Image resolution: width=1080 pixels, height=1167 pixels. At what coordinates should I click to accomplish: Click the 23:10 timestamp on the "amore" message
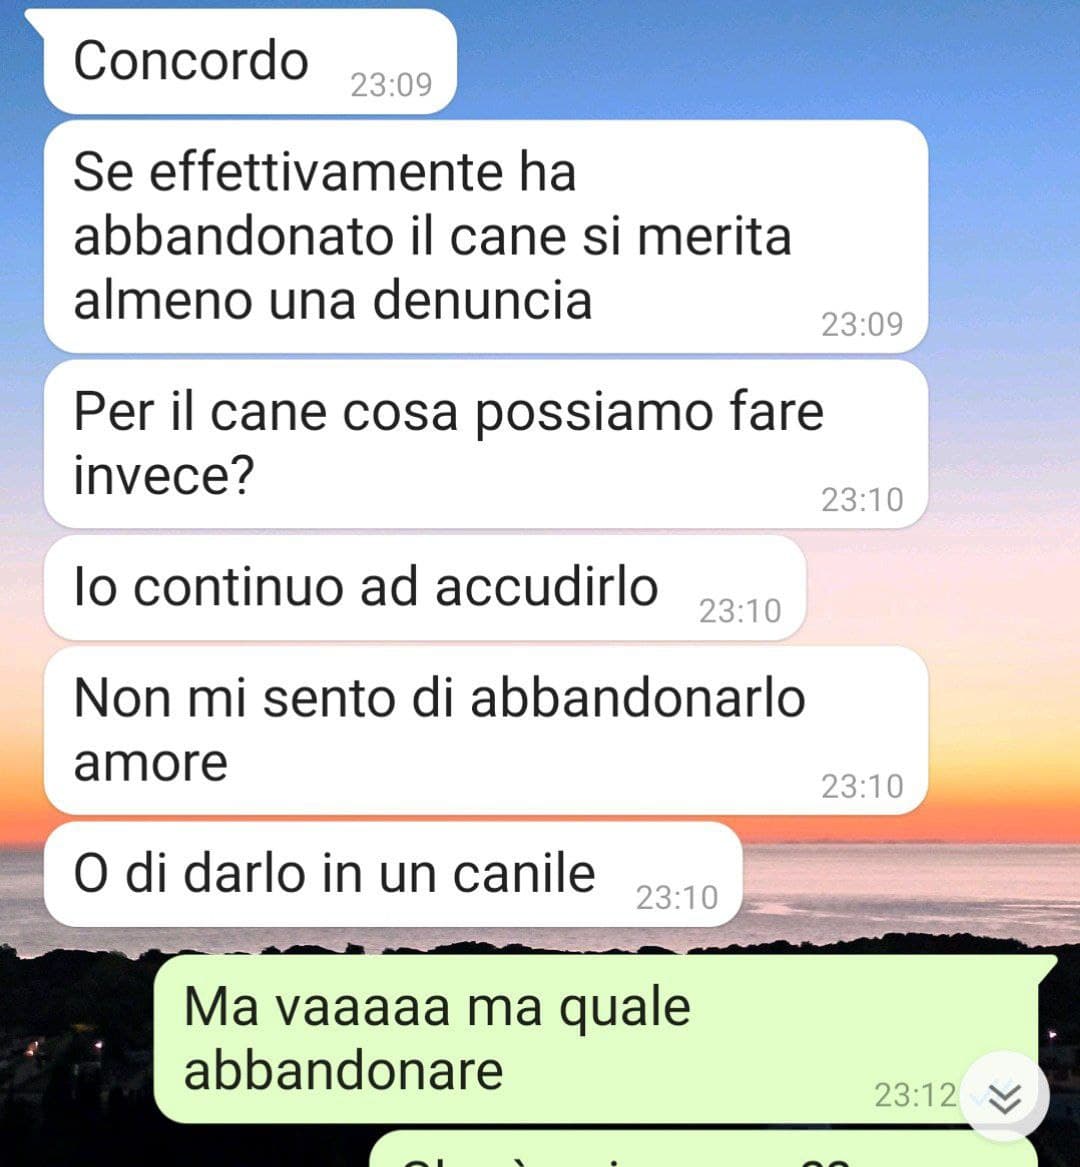pyautogui.click(x=862, y=787)
